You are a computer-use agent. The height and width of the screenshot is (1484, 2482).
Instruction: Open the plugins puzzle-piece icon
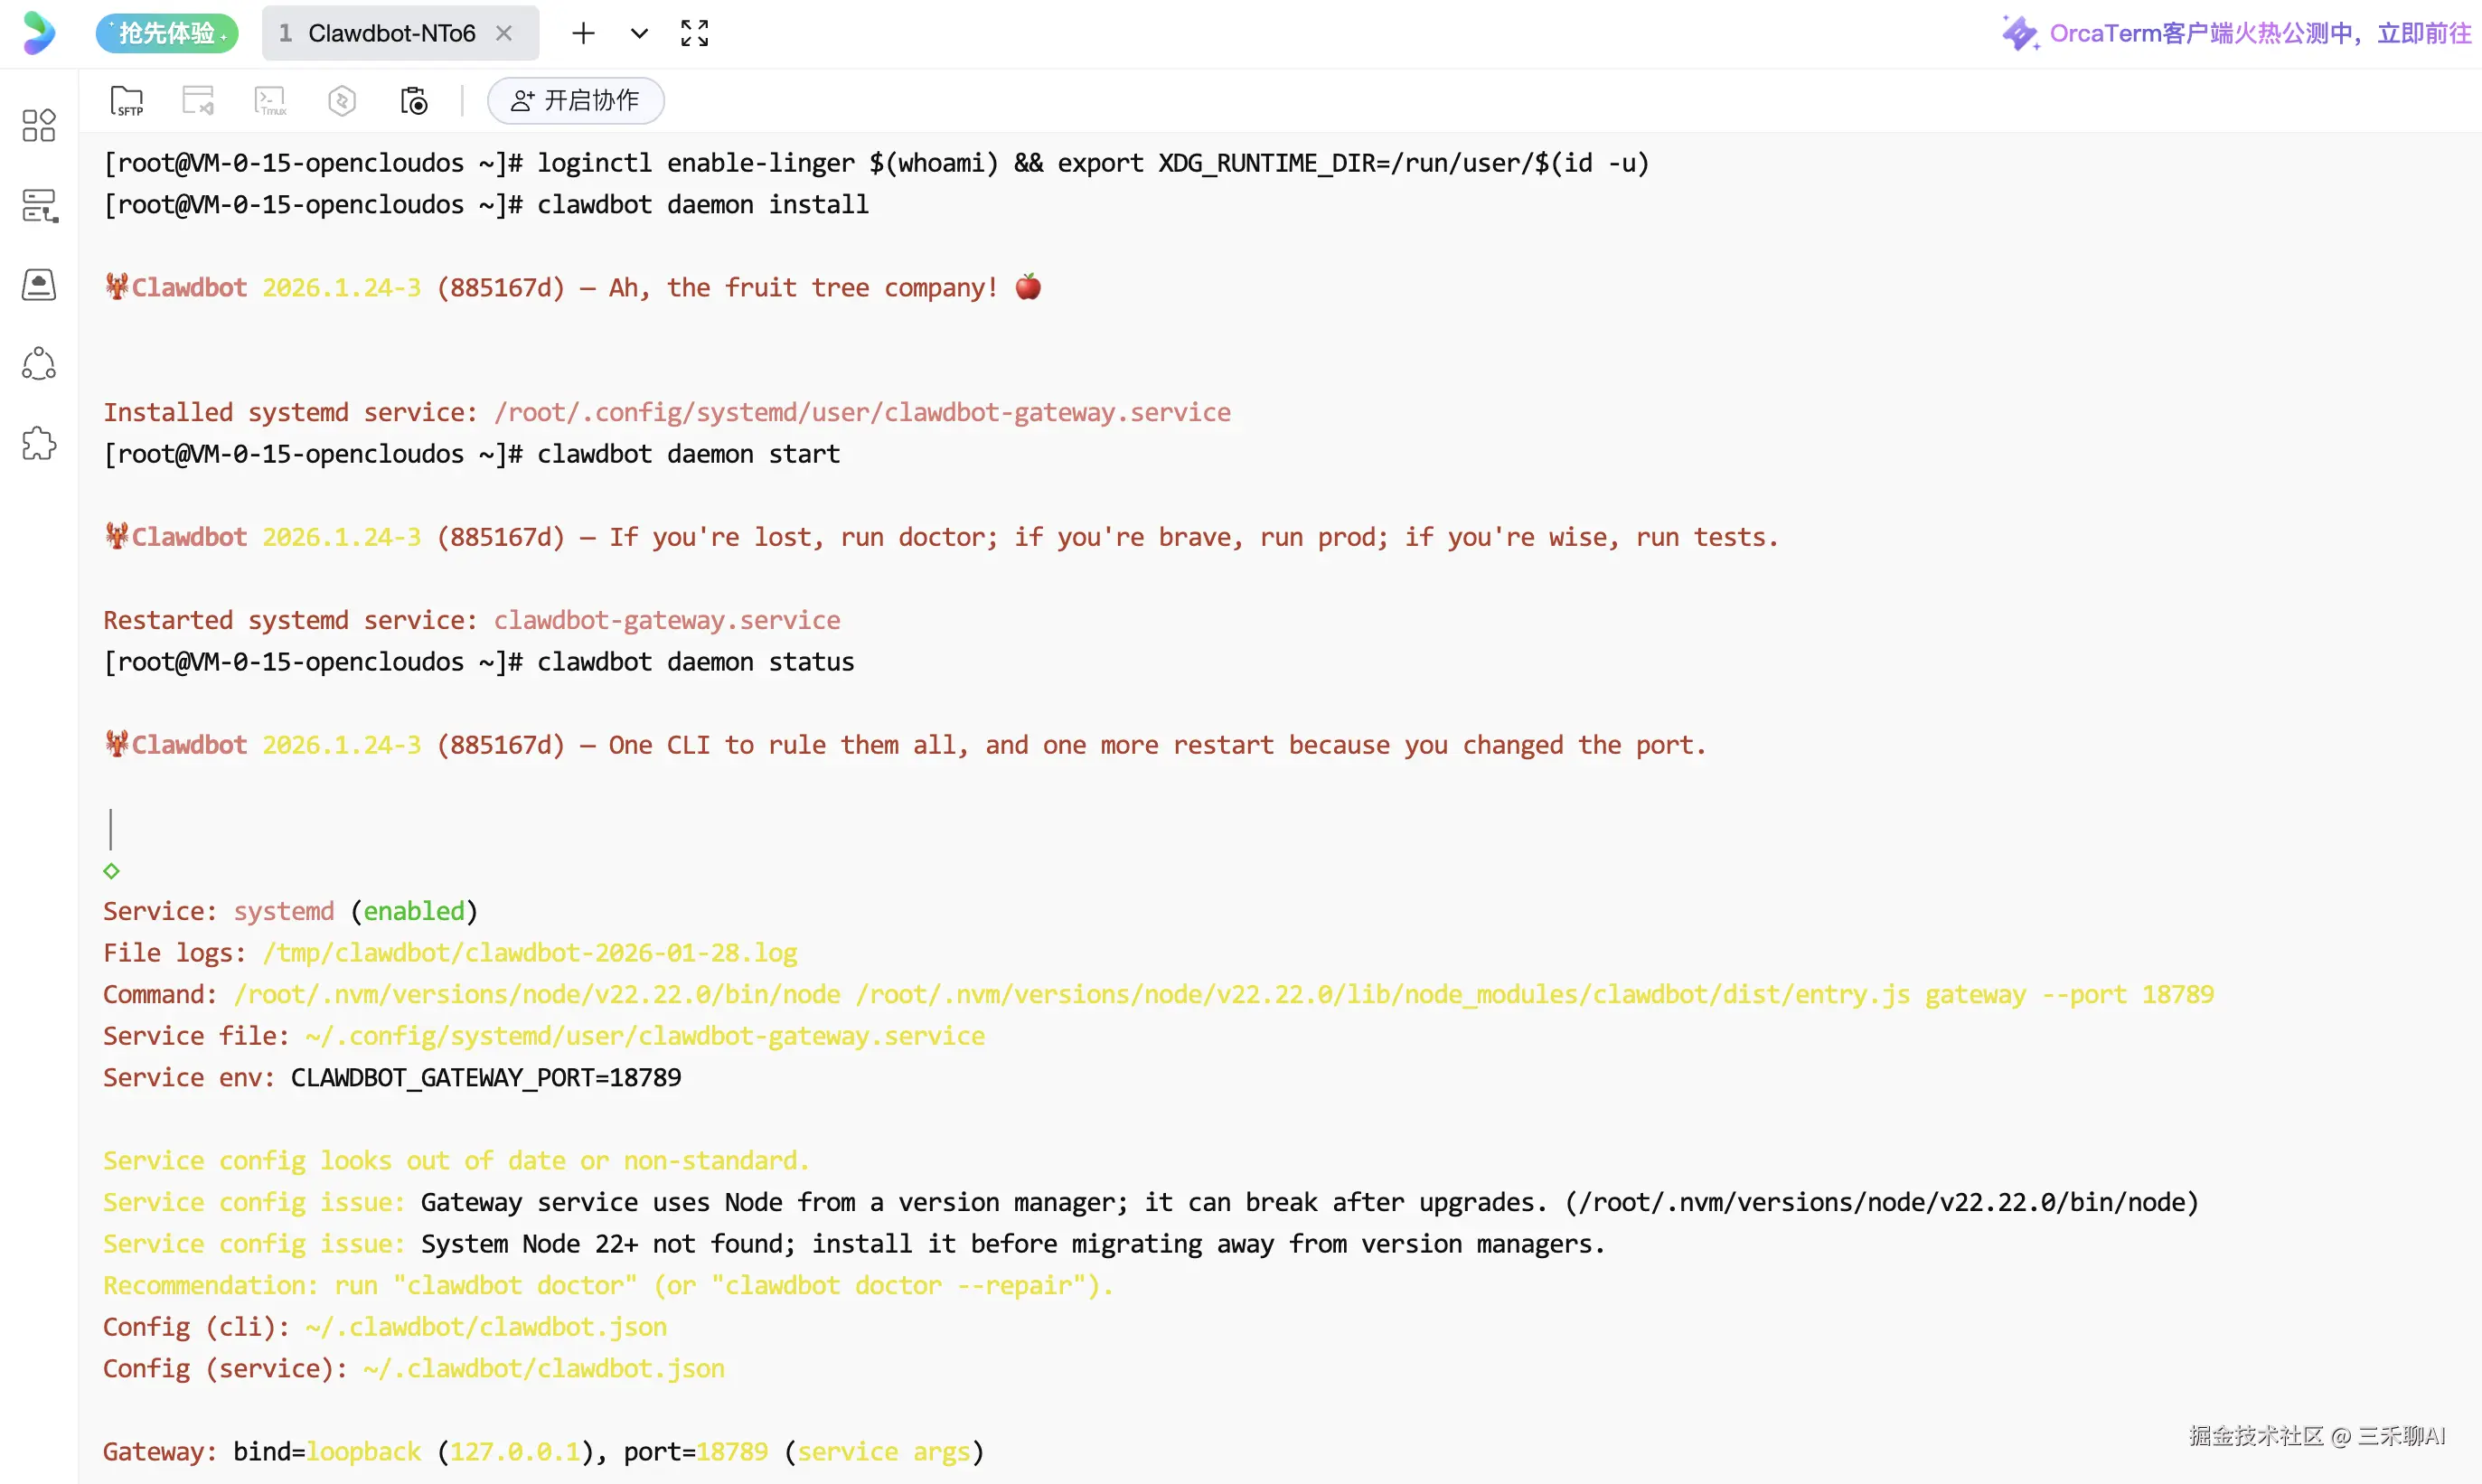(x=39, y=443)
